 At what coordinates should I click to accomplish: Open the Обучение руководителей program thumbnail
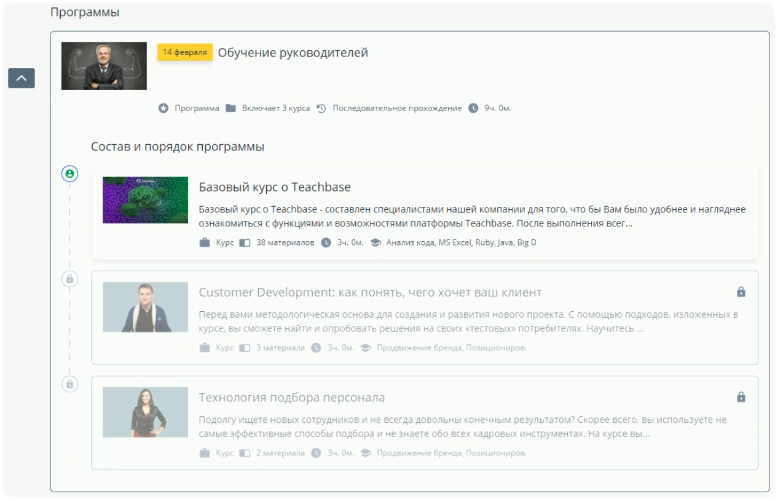point(104,66)
